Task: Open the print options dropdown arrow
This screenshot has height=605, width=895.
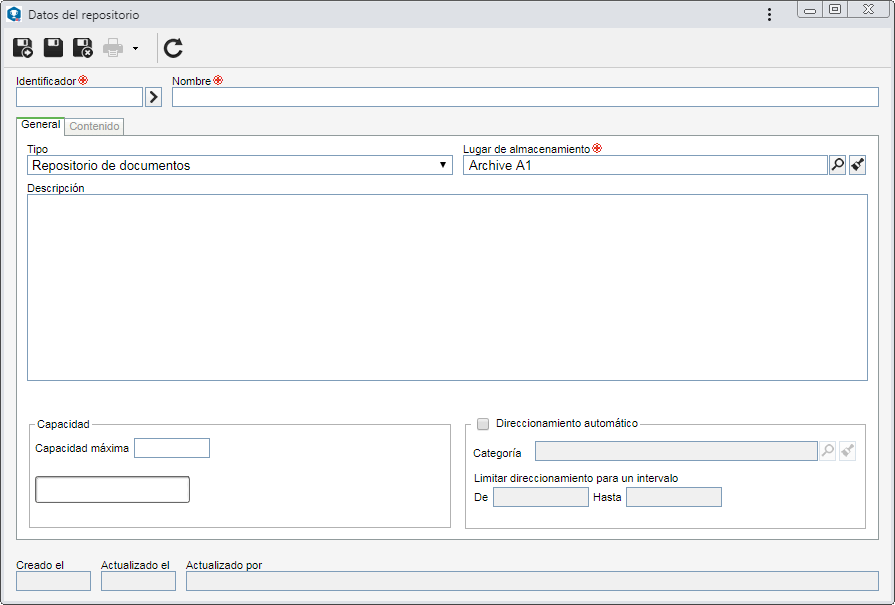Action: click(x=135, y=49)
